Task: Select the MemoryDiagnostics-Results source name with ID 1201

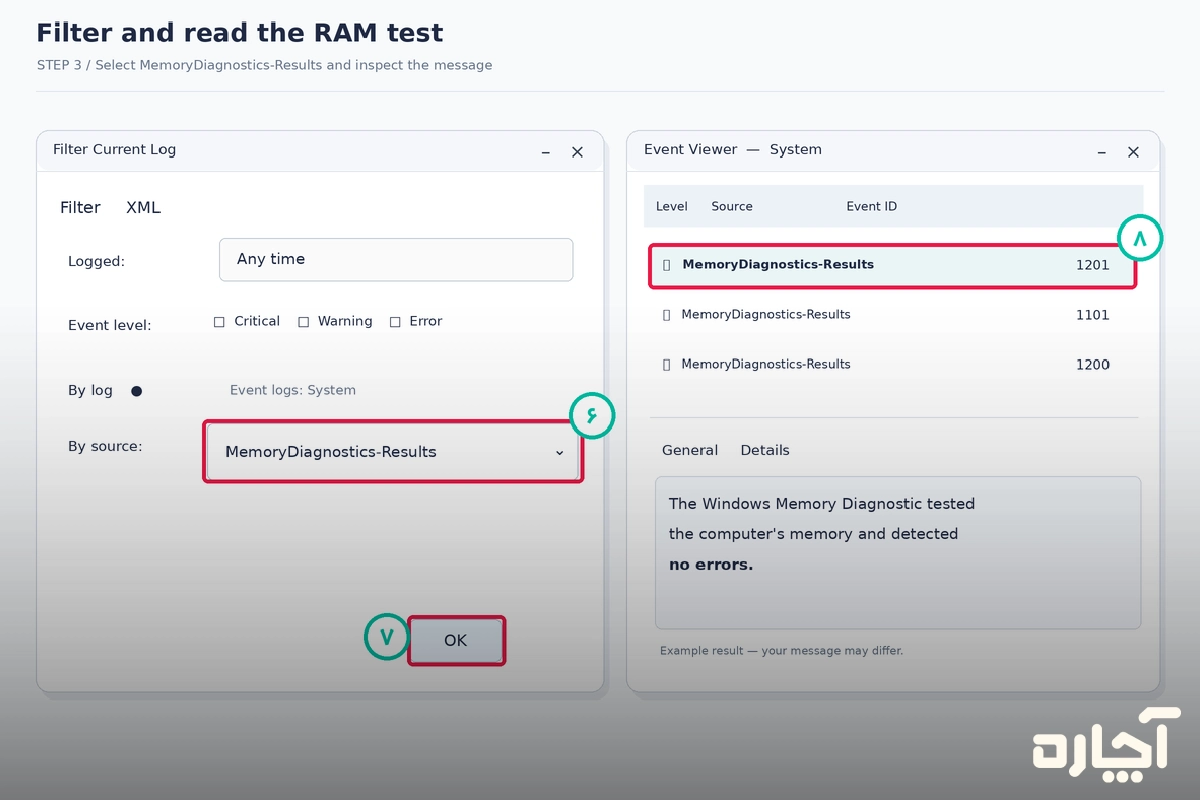Action: [778, 265]
